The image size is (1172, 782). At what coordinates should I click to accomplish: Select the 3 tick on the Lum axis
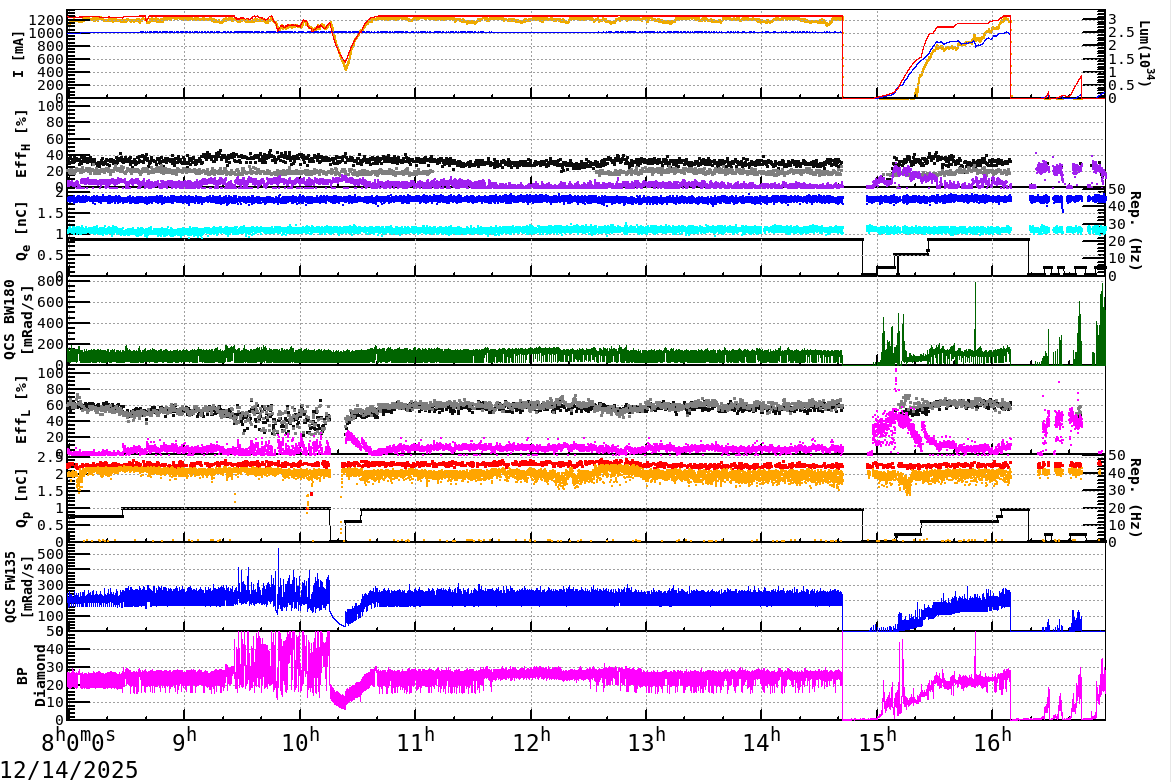coord(1113,19)
